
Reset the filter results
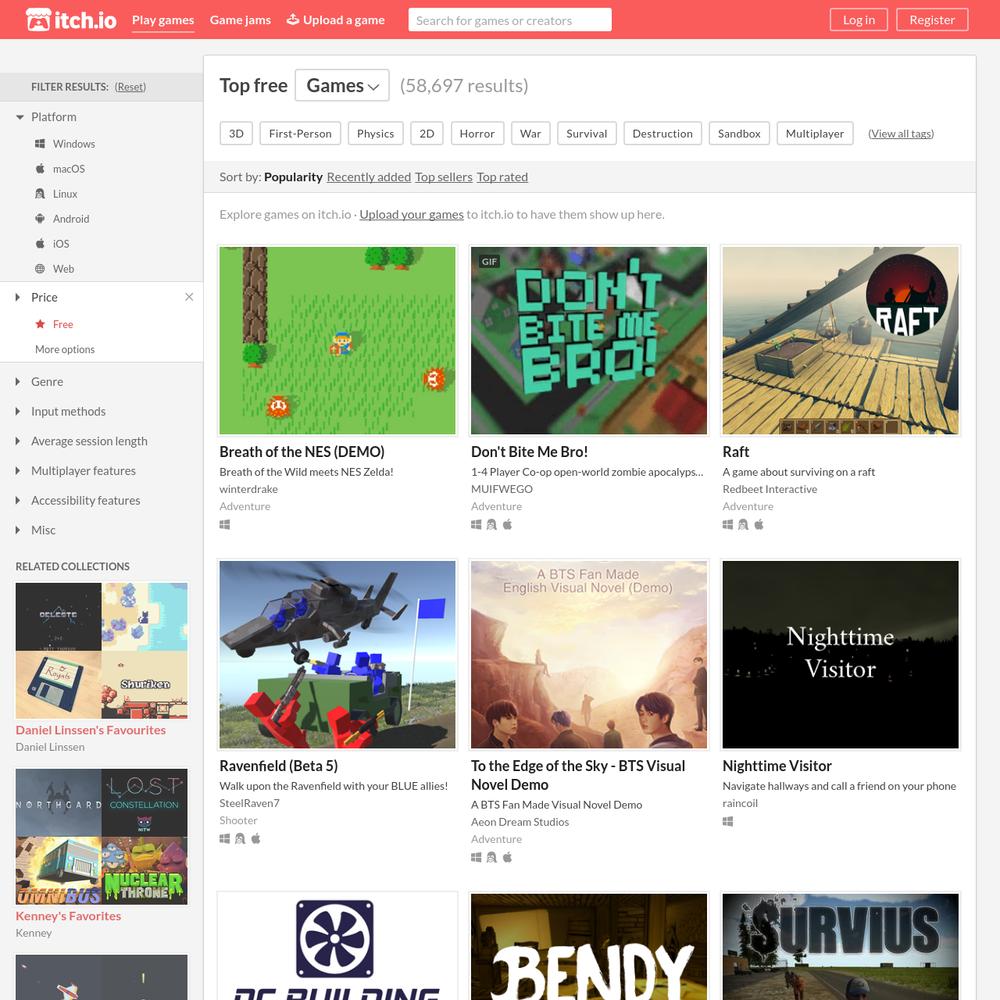click(130, 87)
